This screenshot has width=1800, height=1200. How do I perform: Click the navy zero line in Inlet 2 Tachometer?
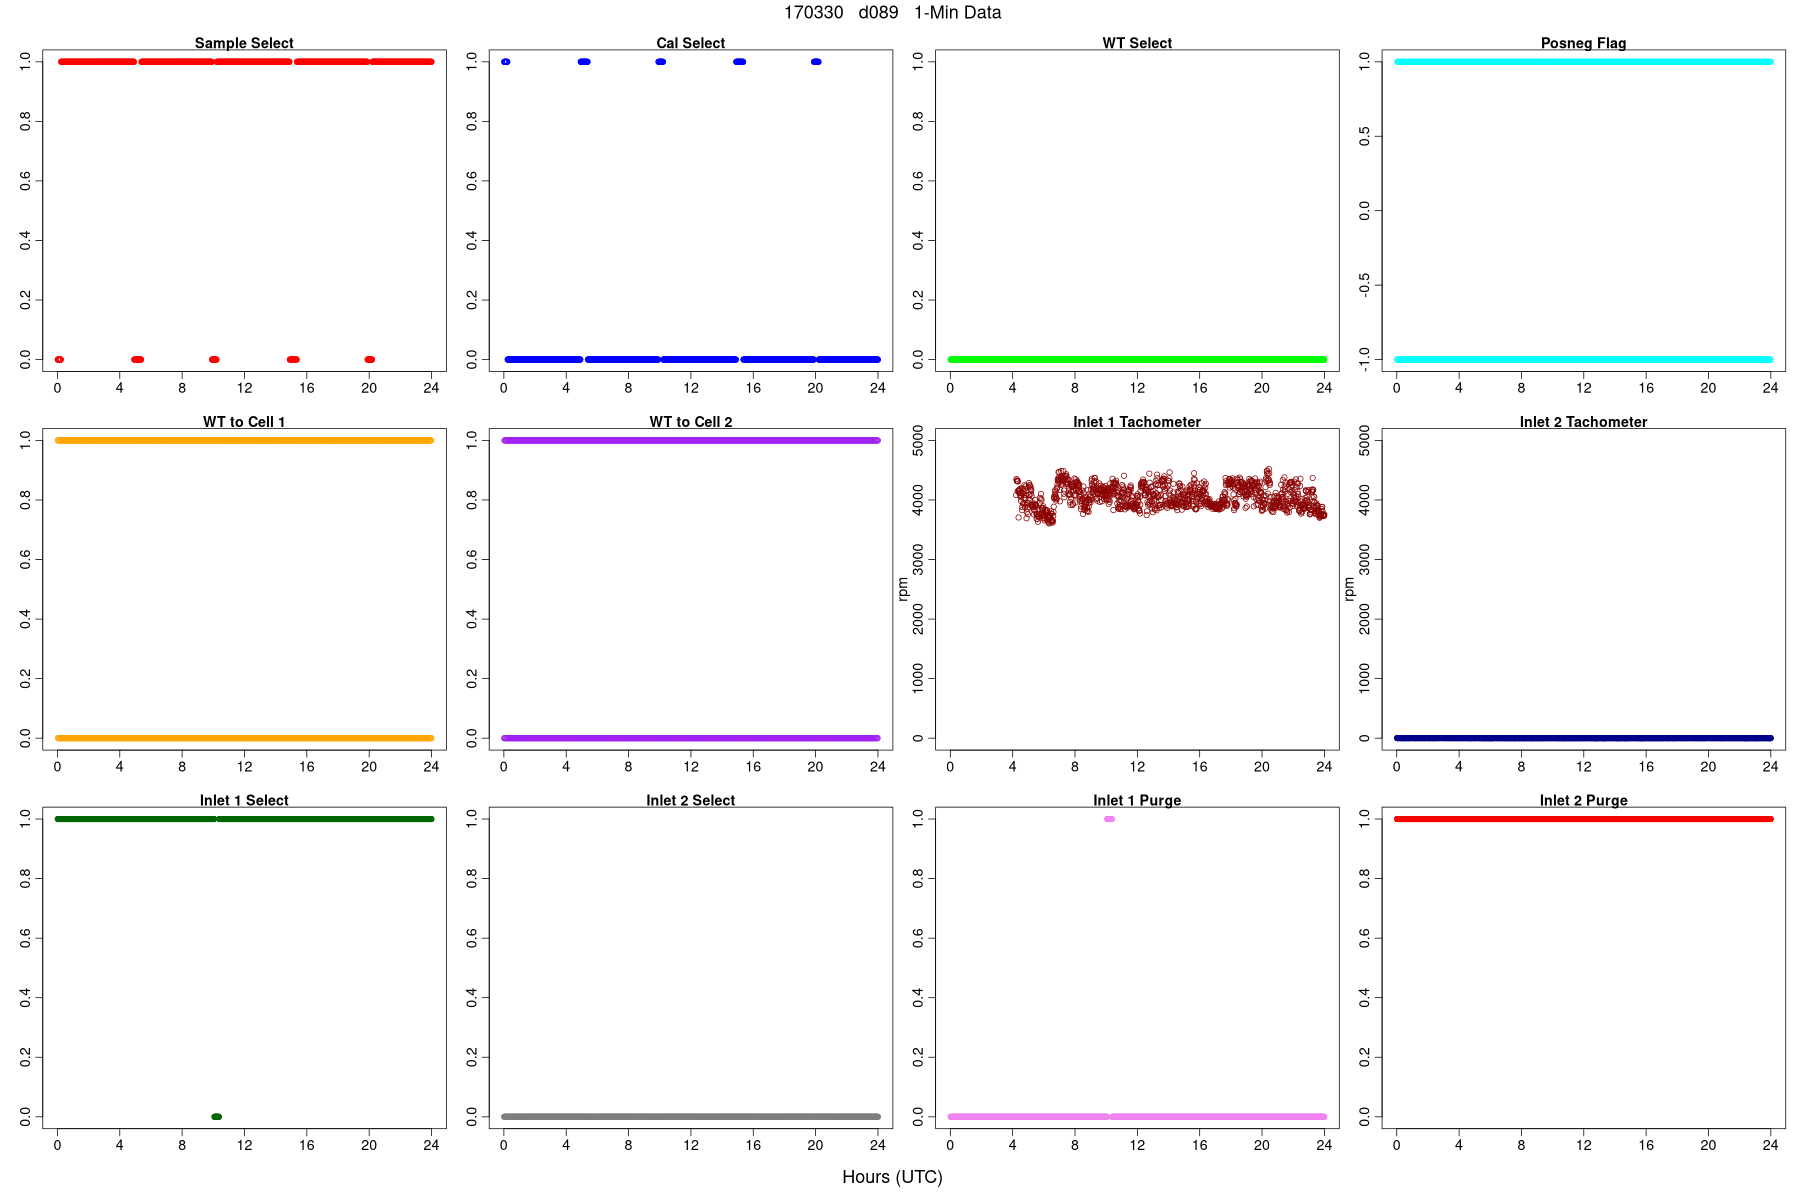1583,738
